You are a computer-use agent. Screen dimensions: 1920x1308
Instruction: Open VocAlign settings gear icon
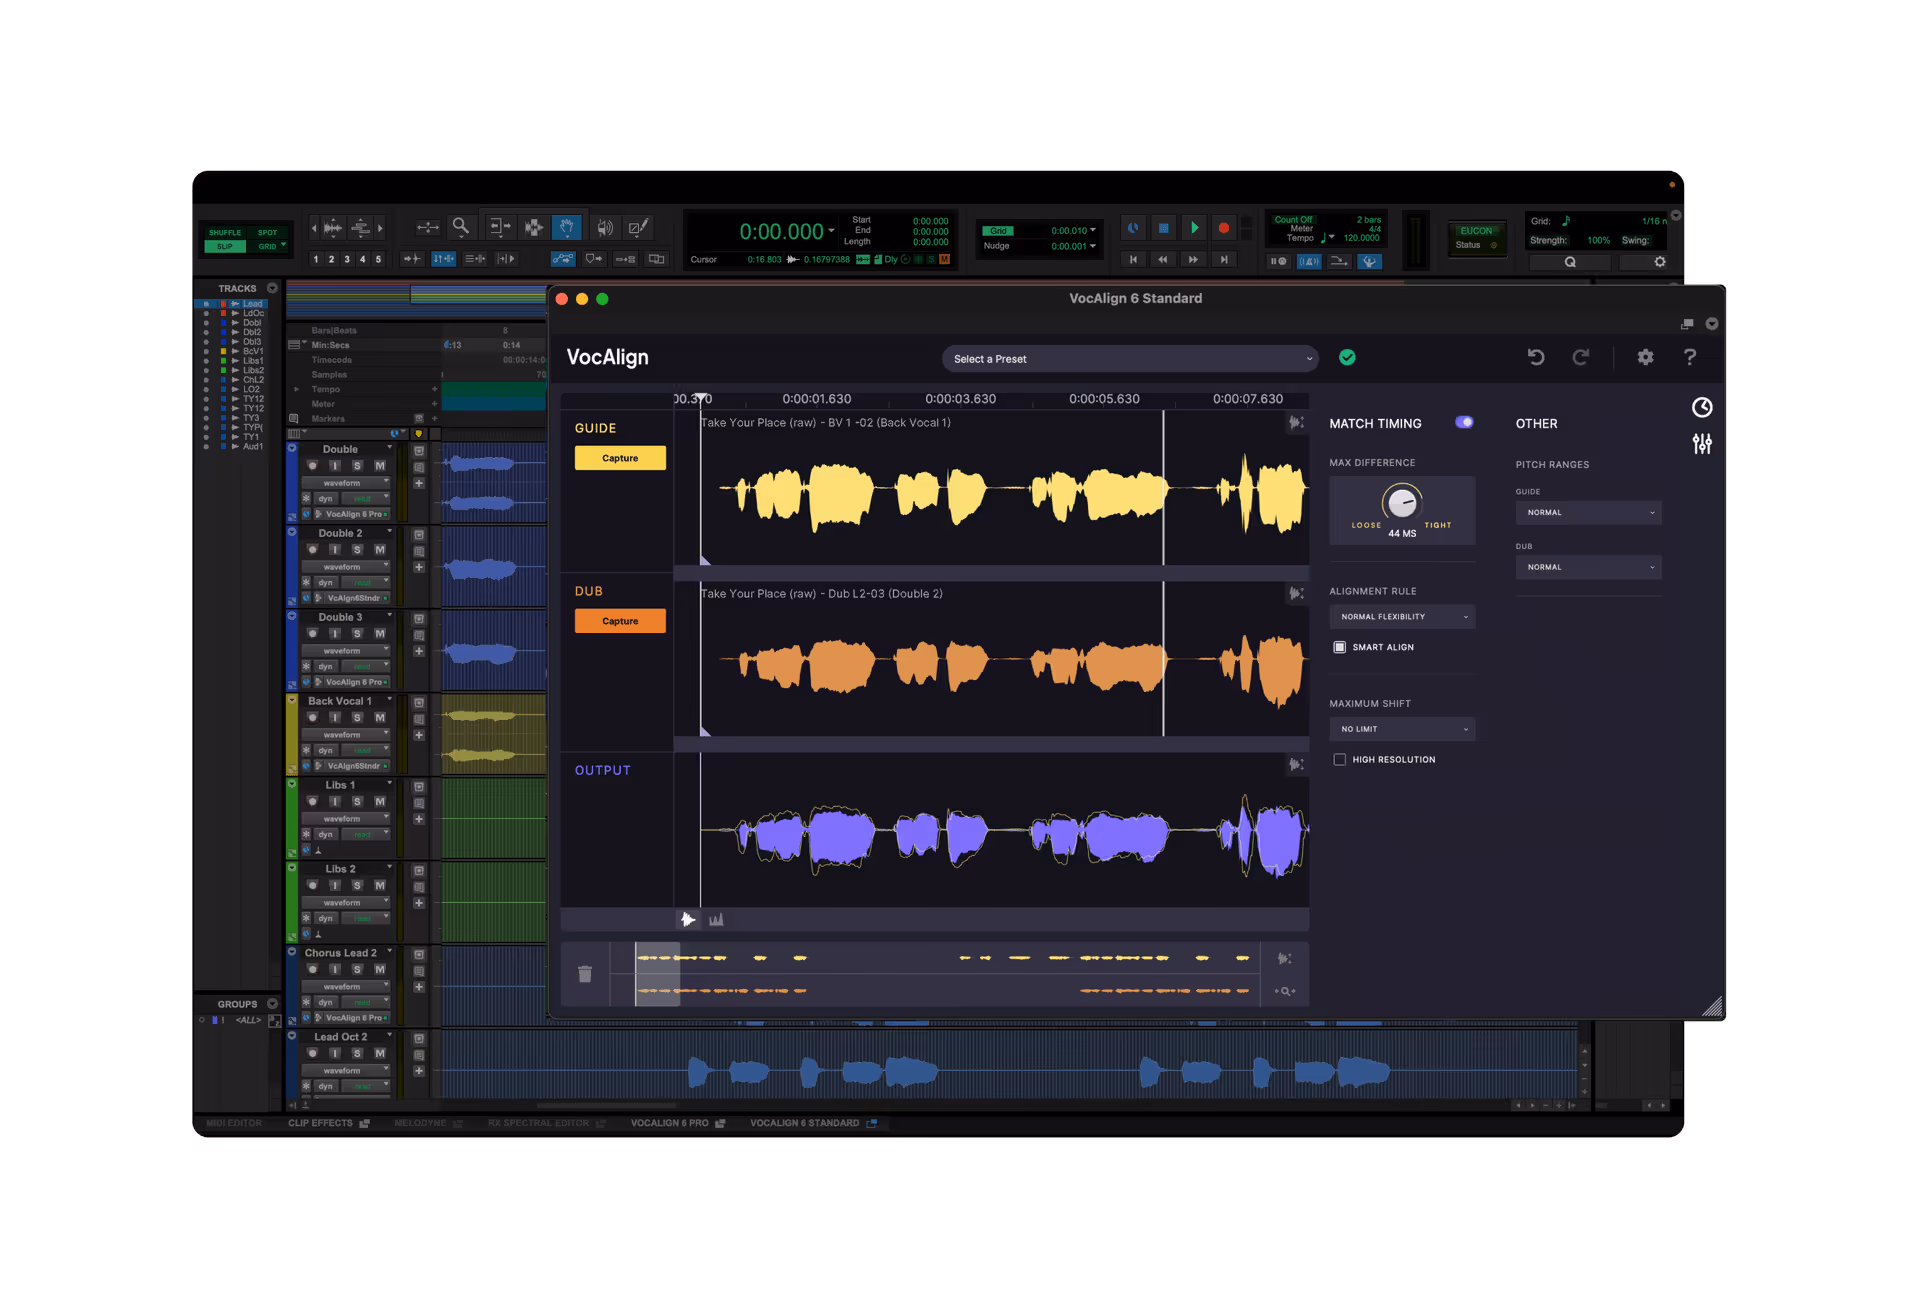1645,357
